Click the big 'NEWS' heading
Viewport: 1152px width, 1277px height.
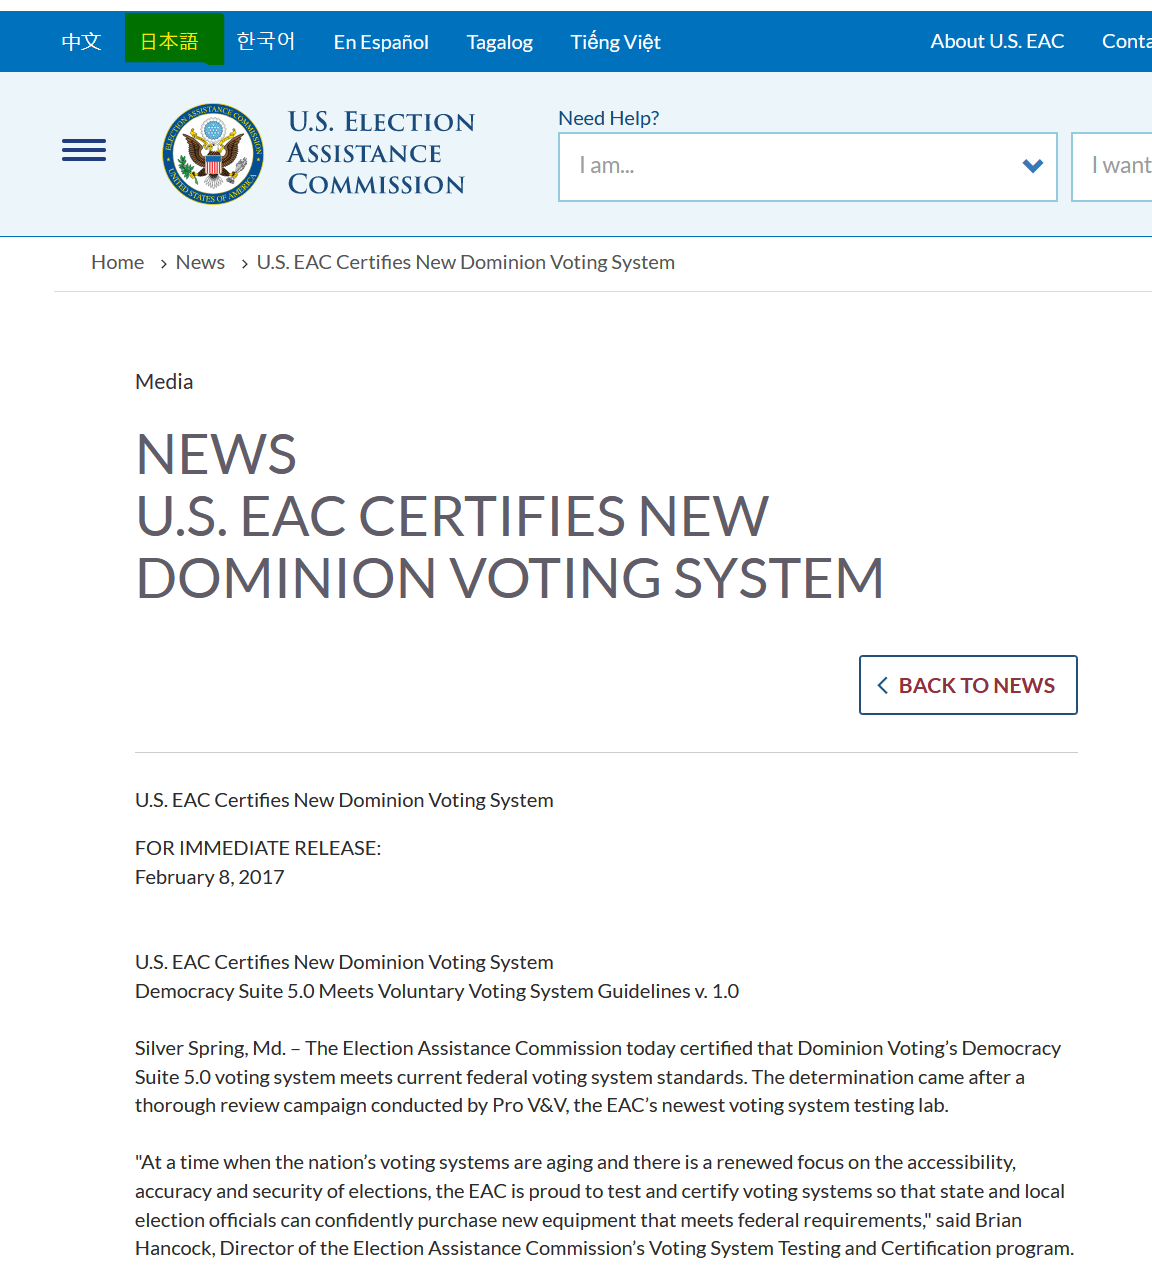click(216, 454)
